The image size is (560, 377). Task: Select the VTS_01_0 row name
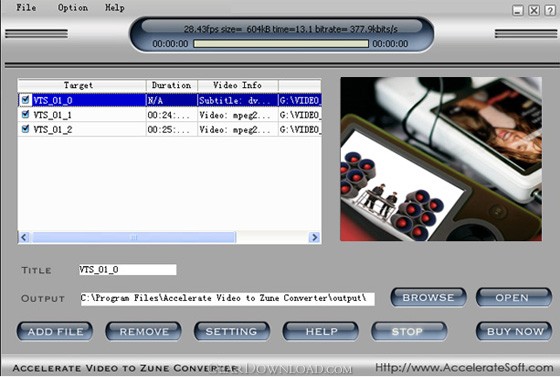53,100
